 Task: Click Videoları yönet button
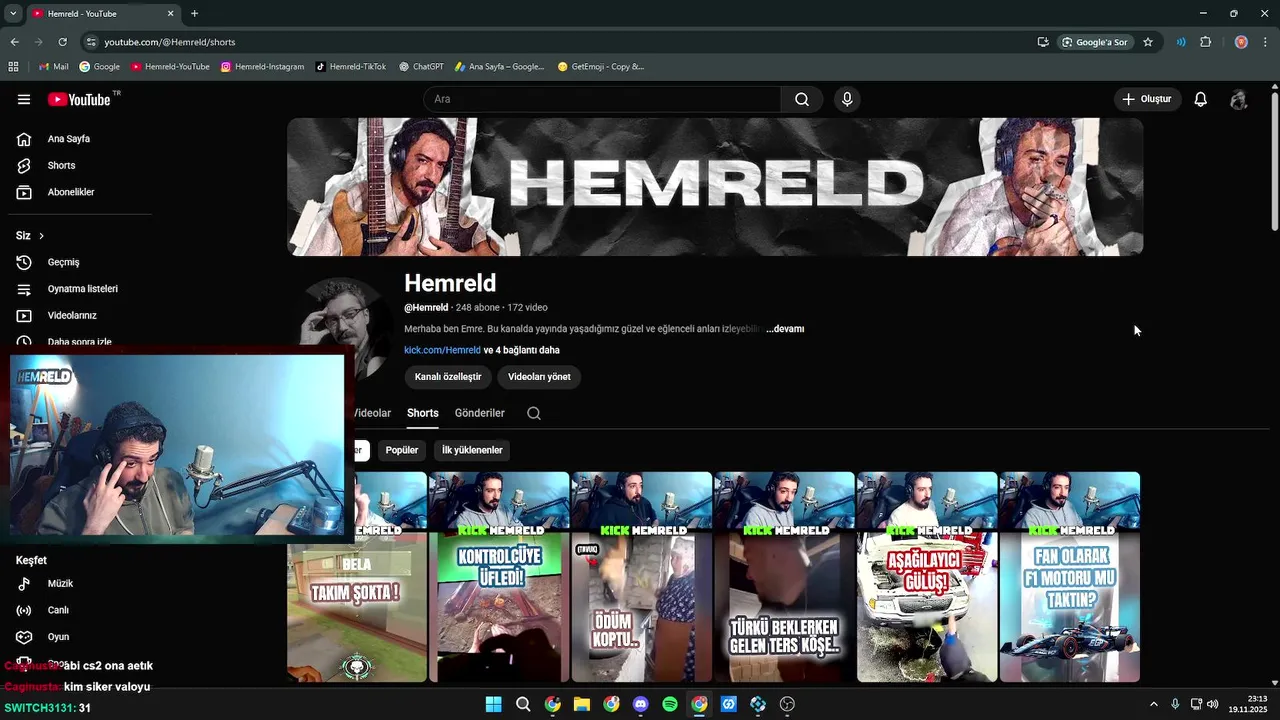pyautogui.click(x=539, y=377)
